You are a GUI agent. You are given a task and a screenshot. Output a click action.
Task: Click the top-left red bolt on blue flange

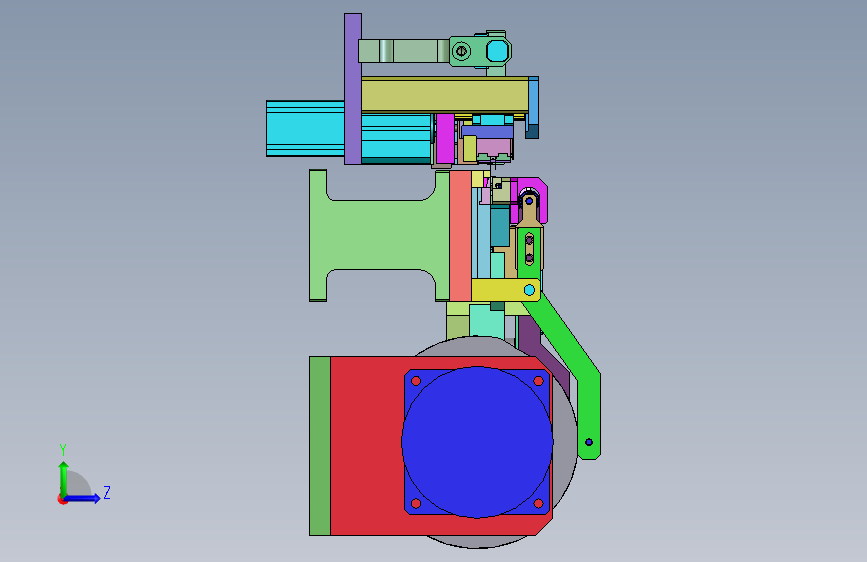point(416,381)
